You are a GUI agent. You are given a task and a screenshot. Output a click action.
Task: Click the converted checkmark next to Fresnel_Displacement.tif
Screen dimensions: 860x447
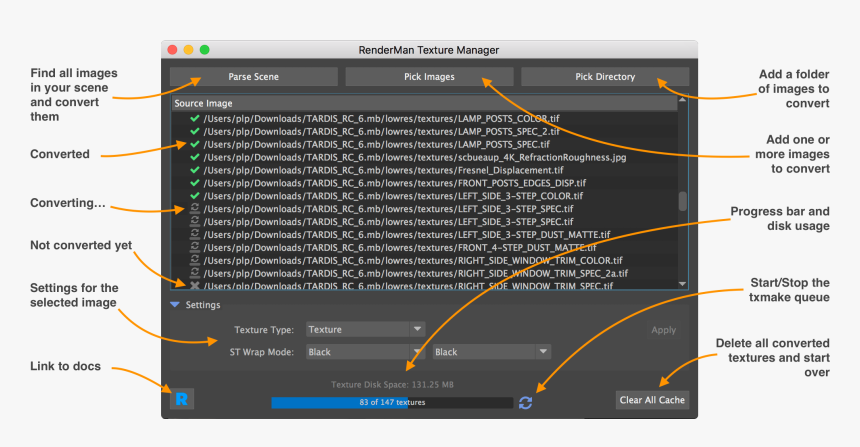tap(195, 170)
